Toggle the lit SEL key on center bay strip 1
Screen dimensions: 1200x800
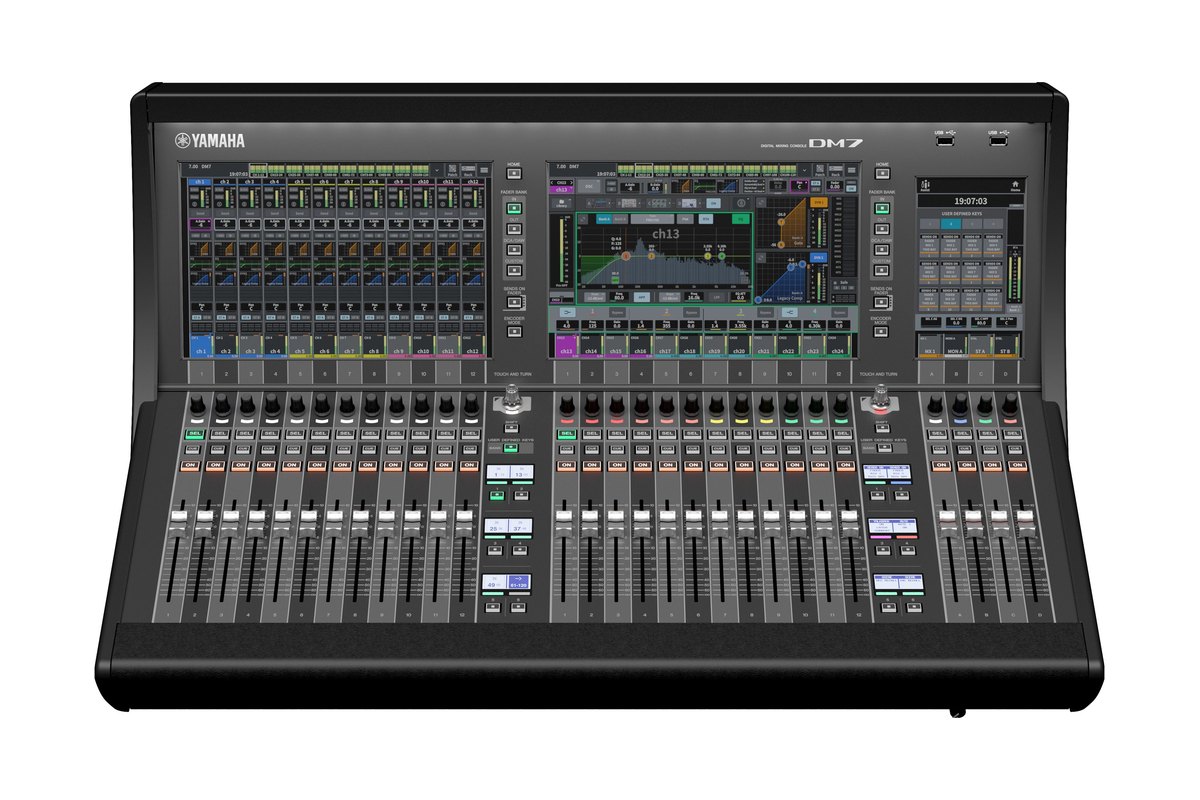pos(567,434)
